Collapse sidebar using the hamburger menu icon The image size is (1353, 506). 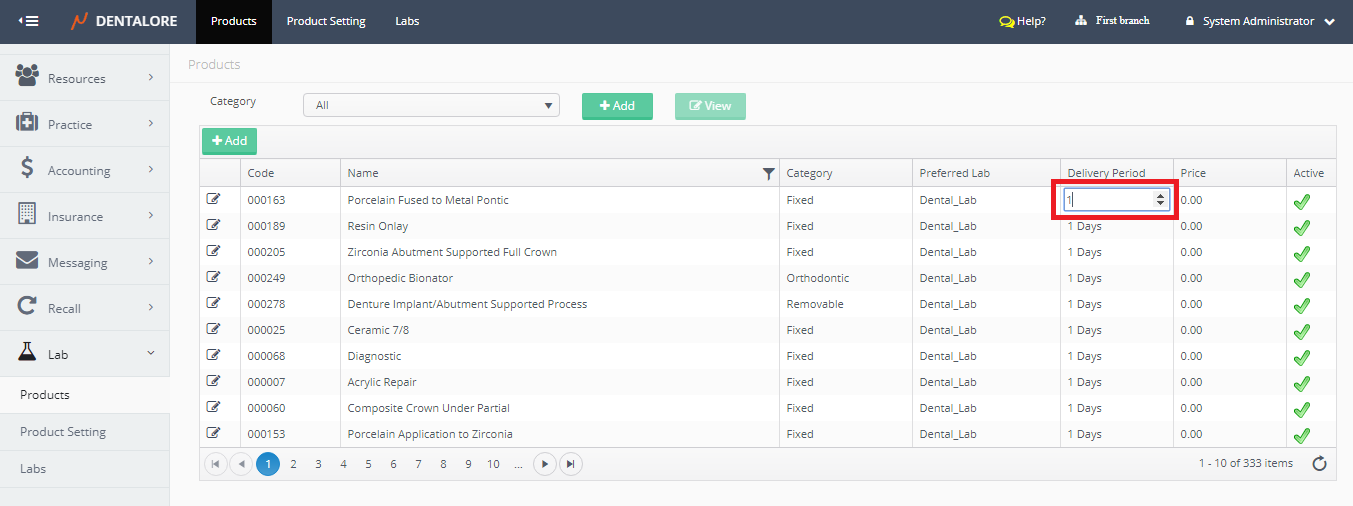click(x=29, y=21)
